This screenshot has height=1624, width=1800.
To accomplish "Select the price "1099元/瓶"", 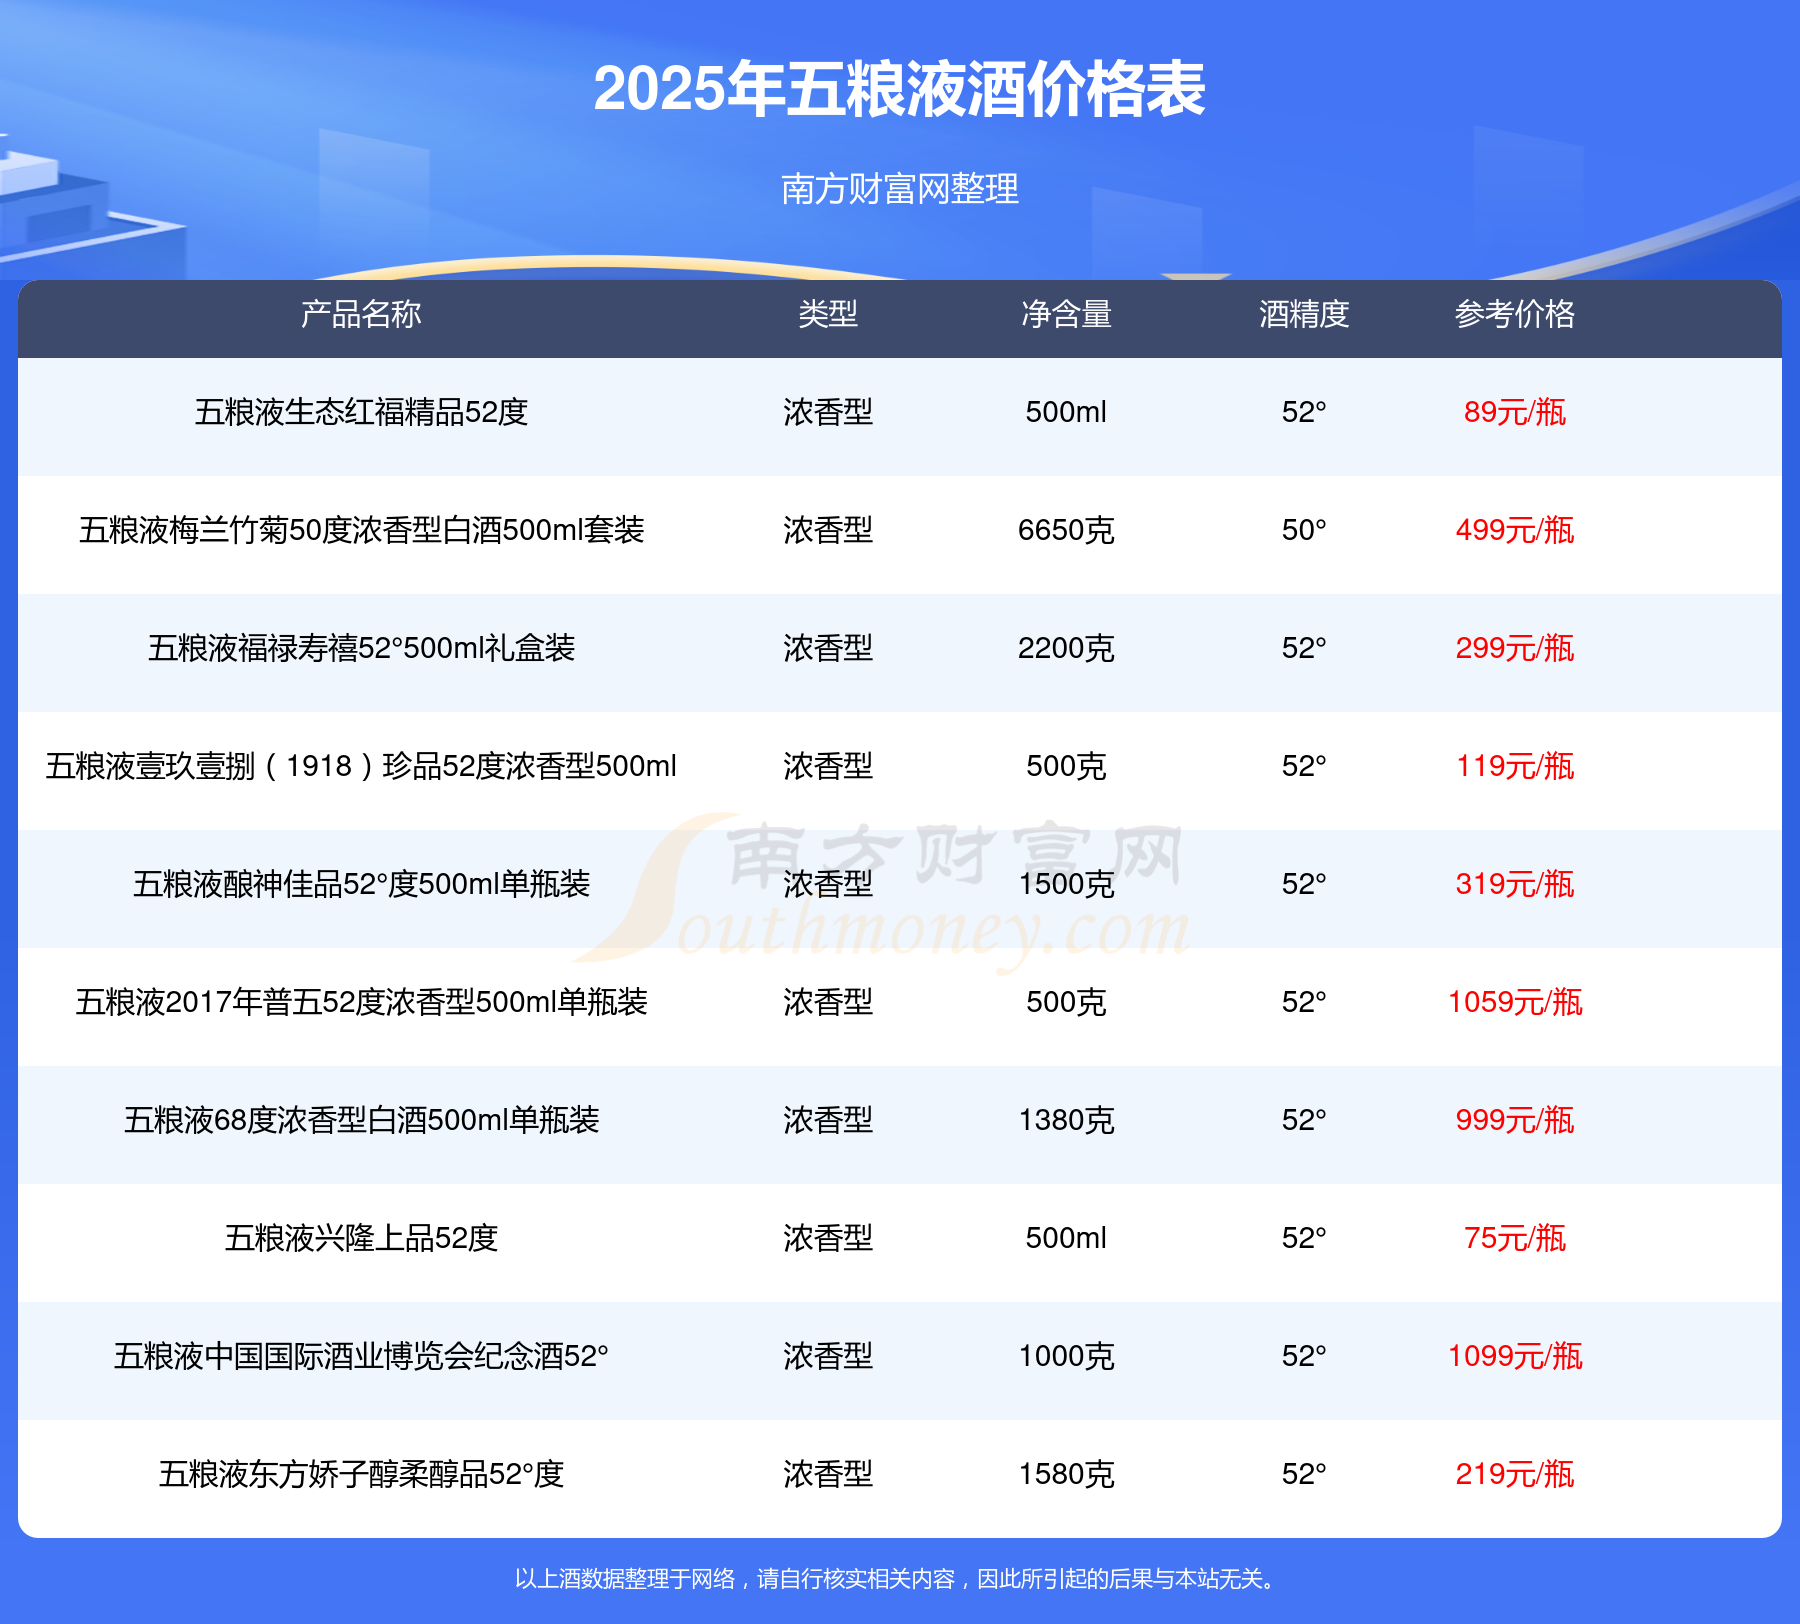I will [1515, 1356].
